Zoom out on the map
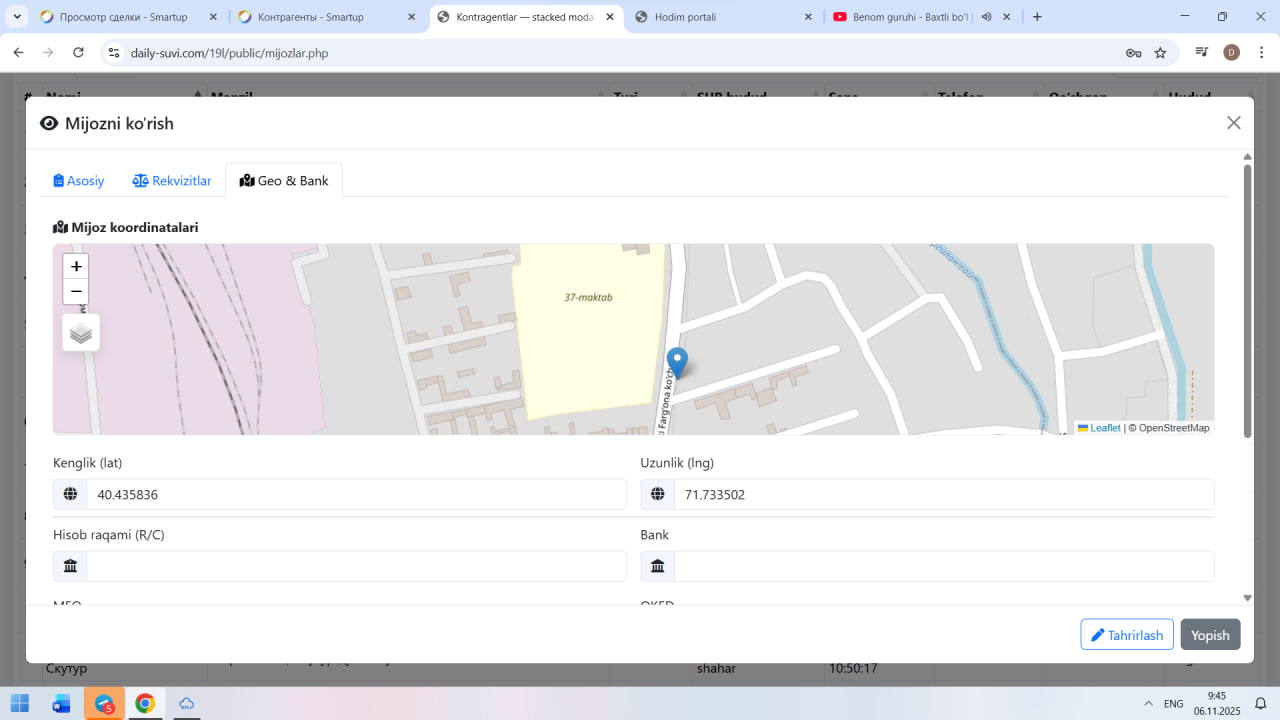The image size is (1280, 720). click(76, 292)
